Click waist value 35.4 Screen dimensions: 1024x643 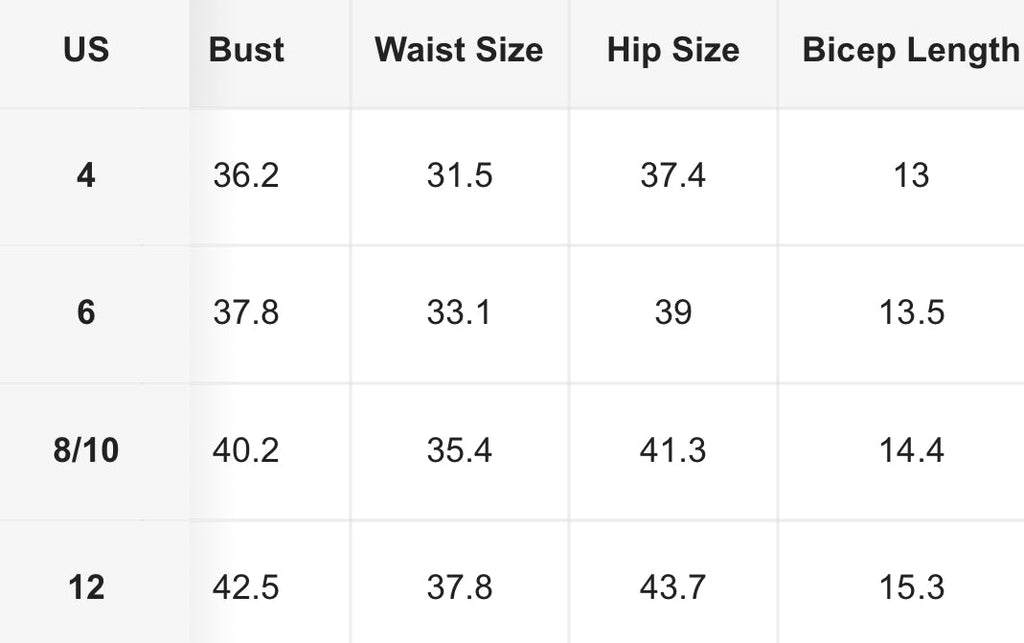(459, 450)
